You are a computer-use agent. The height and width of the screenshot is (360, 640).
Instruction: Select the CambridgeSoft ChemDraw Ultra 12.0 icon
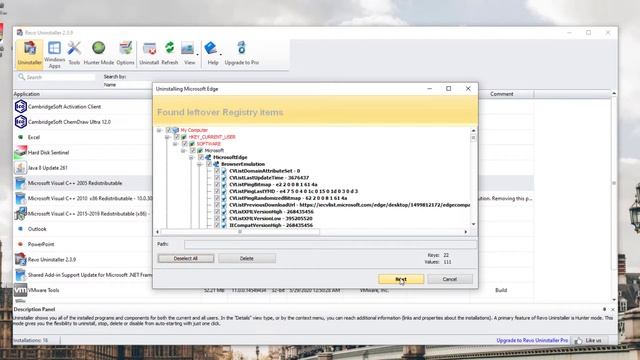(x=20, y=122)
